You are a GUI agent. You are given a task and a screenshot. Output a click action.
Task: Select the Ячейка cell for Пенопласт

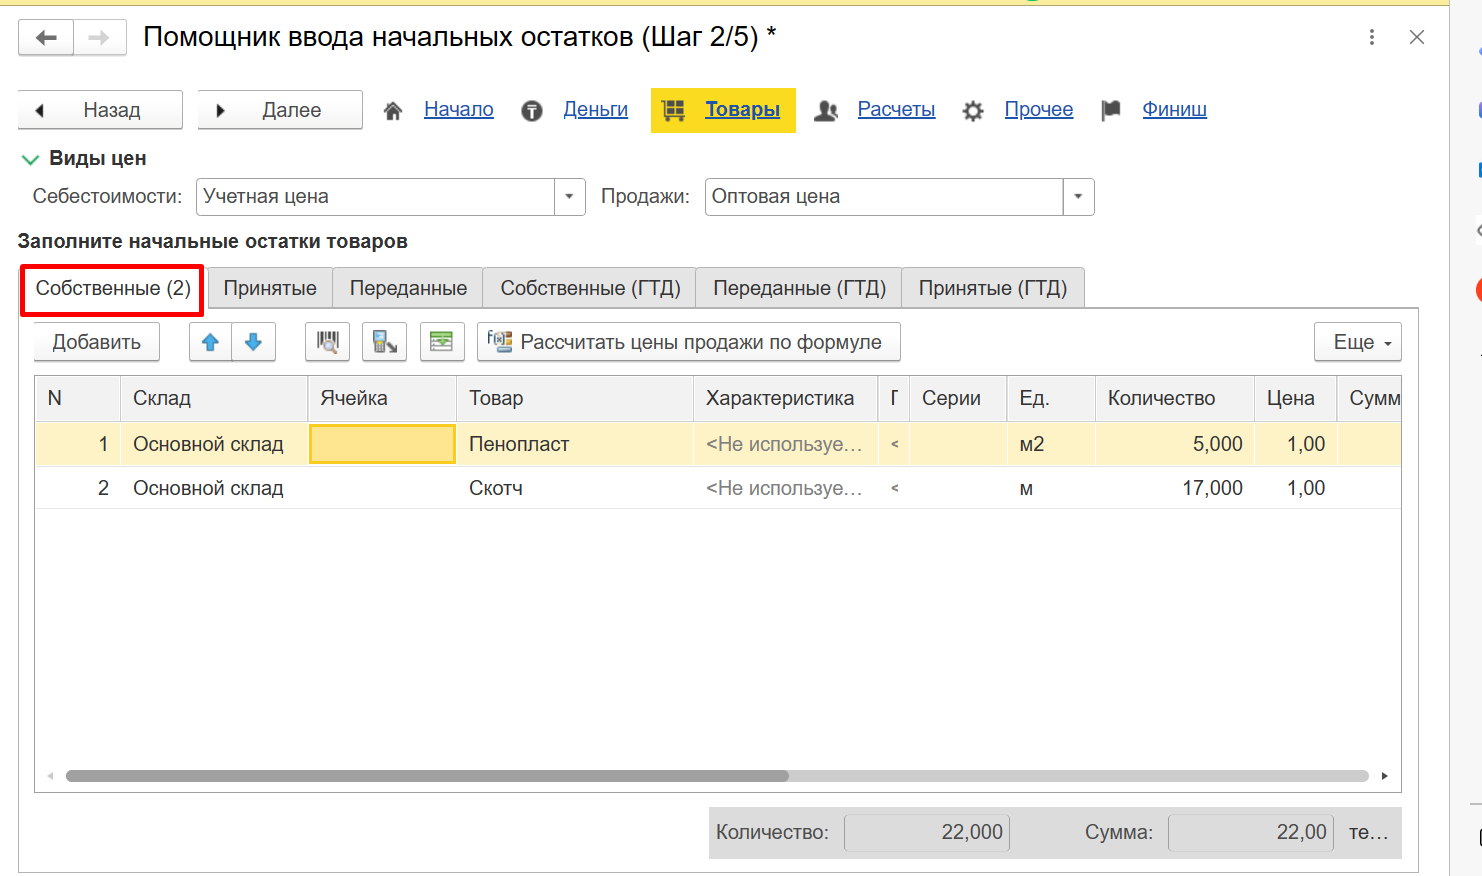click(x=382, y=444)
